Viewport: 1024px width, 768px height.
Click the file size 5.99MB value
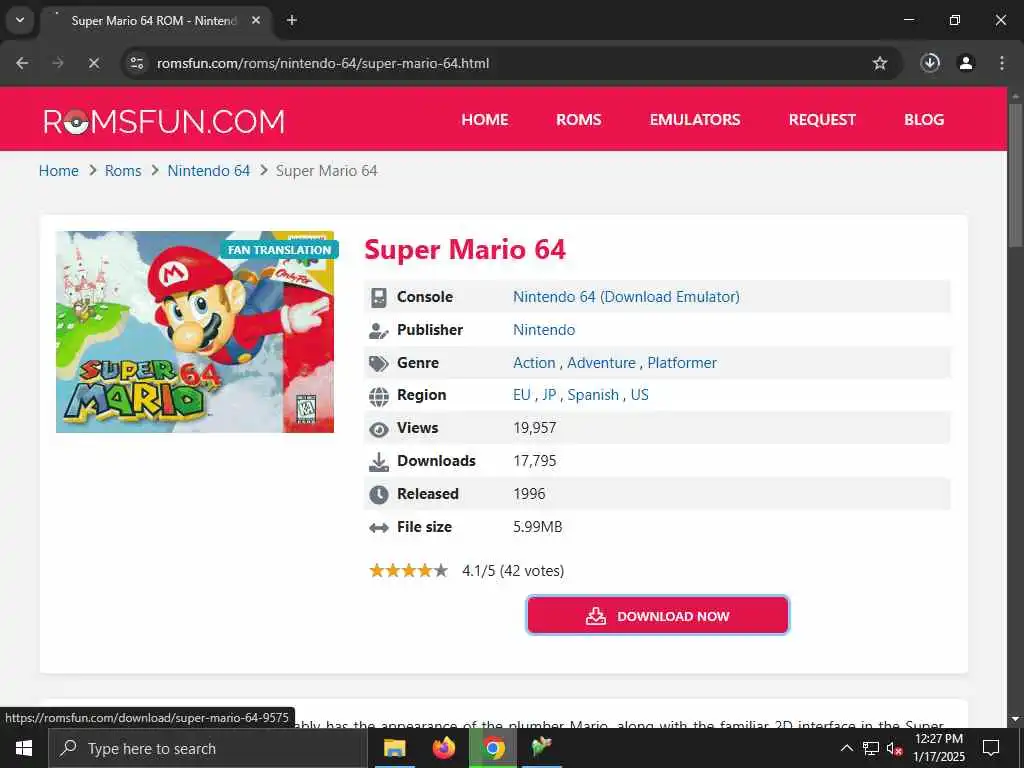537,526
